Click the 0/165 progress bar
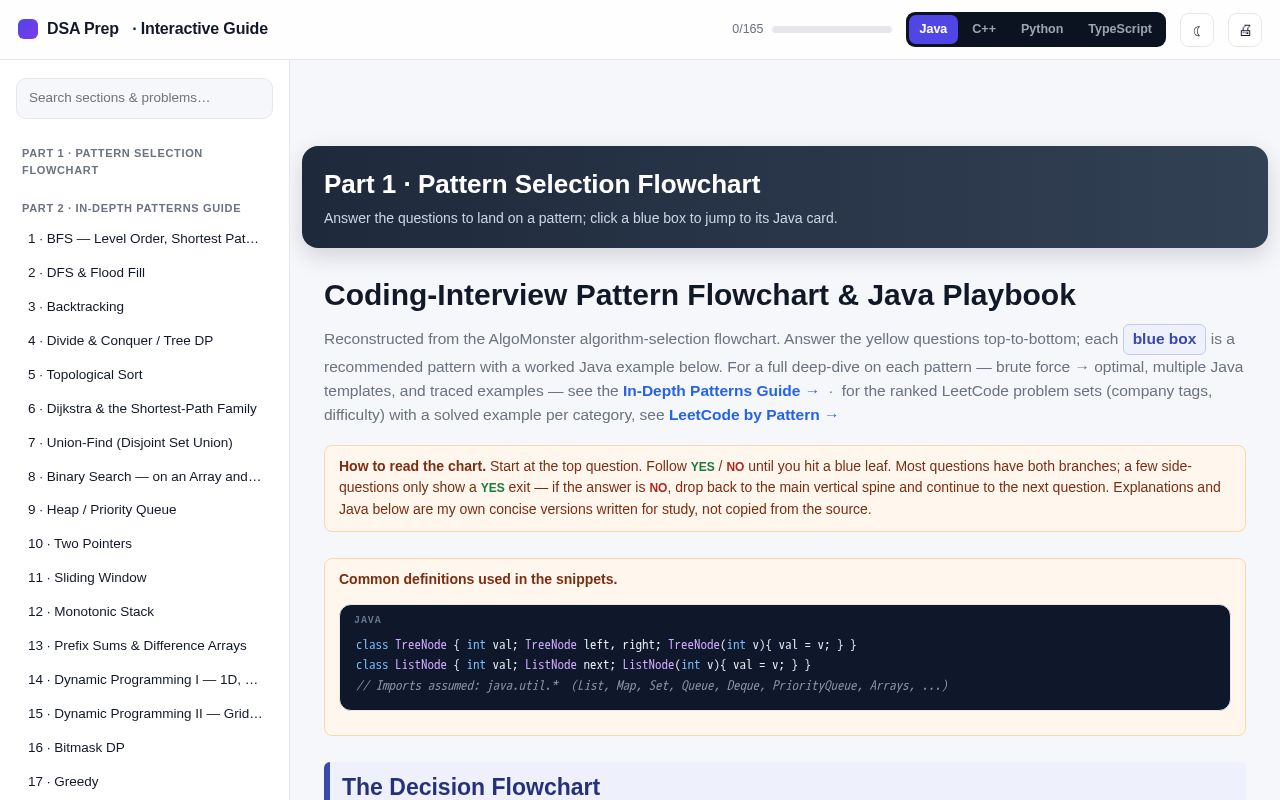1280x800 pixels. [x=832, y=29]
